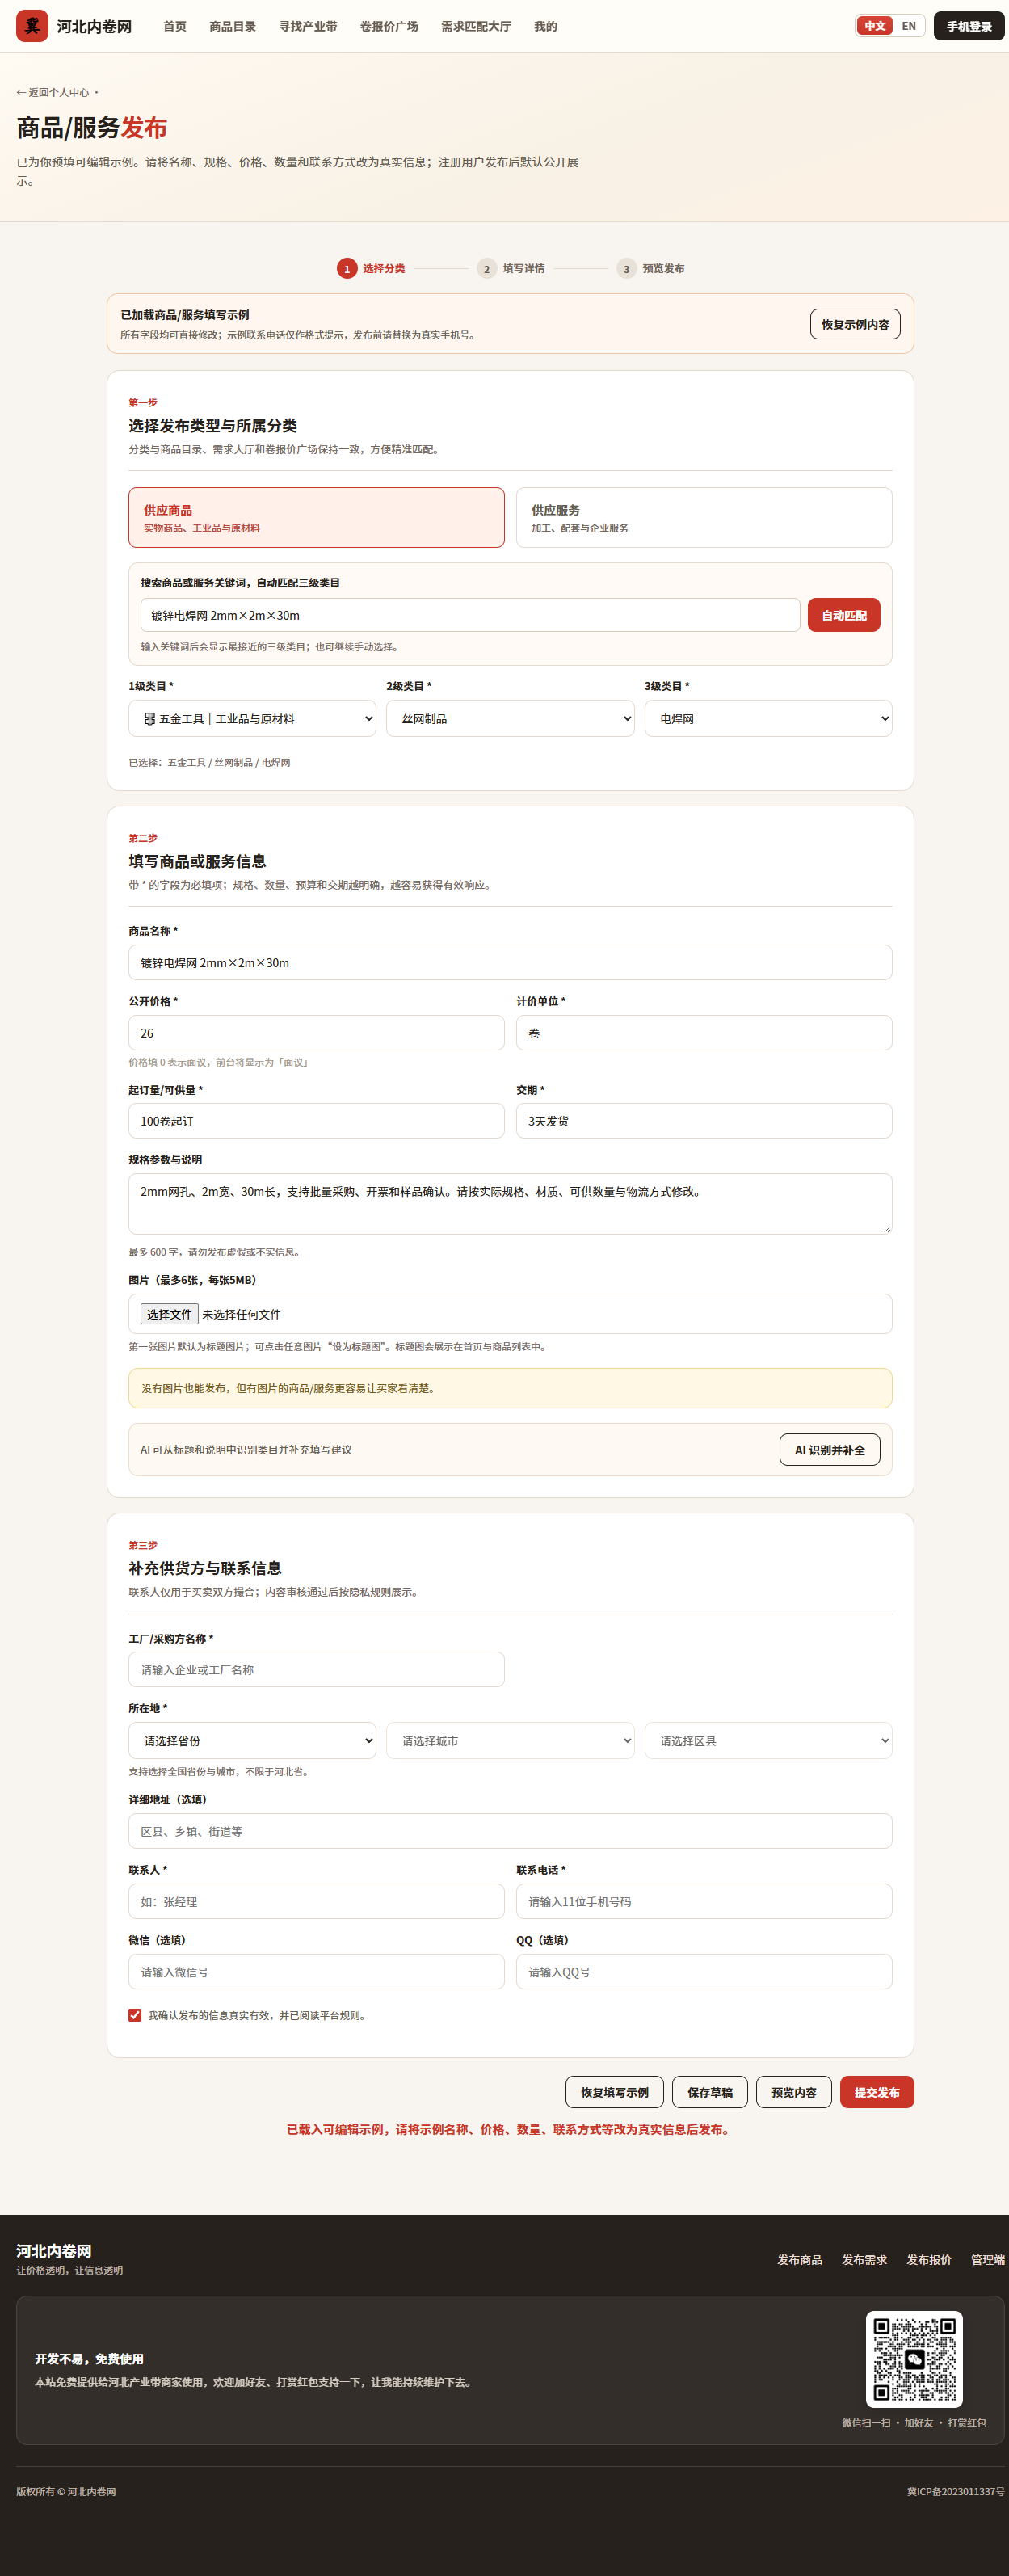Open the 请选择区县 dropdown
The height and width of the screenshot is (2576, 1009).
[x=768, y=1740]
